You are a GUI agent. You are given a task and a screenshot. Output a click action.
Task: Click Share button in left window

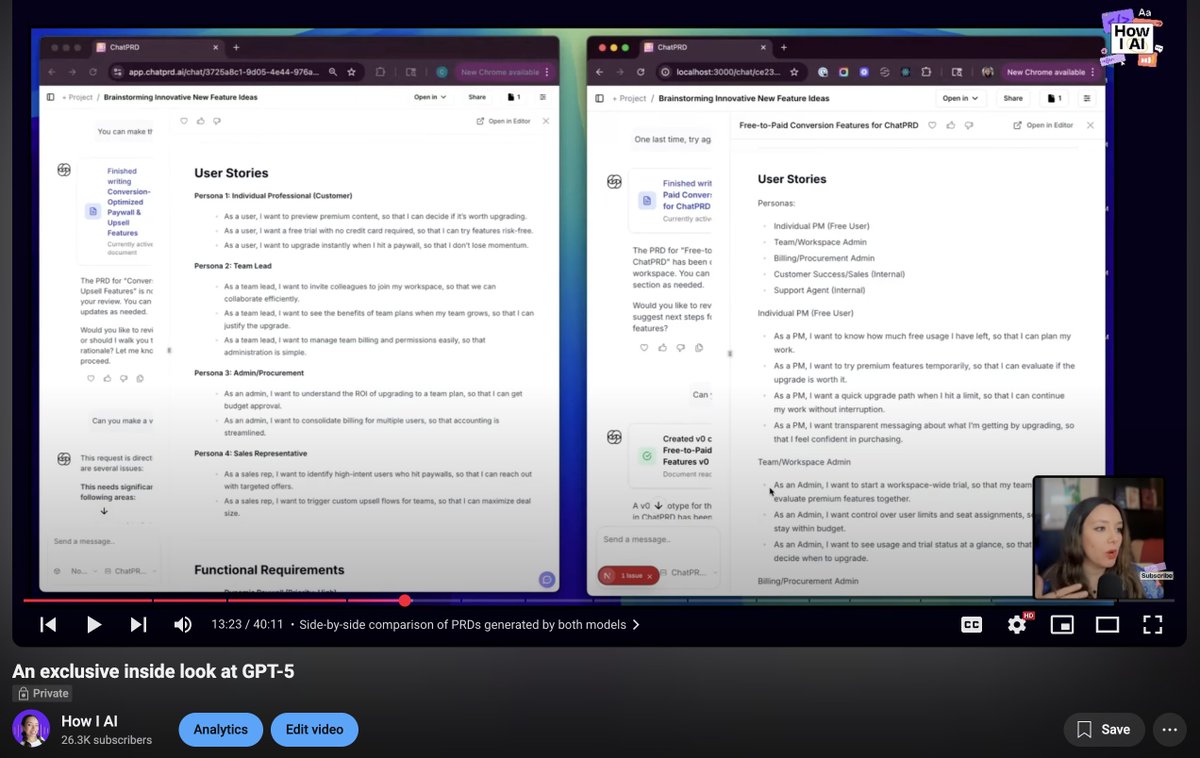(x=477, y=97)
